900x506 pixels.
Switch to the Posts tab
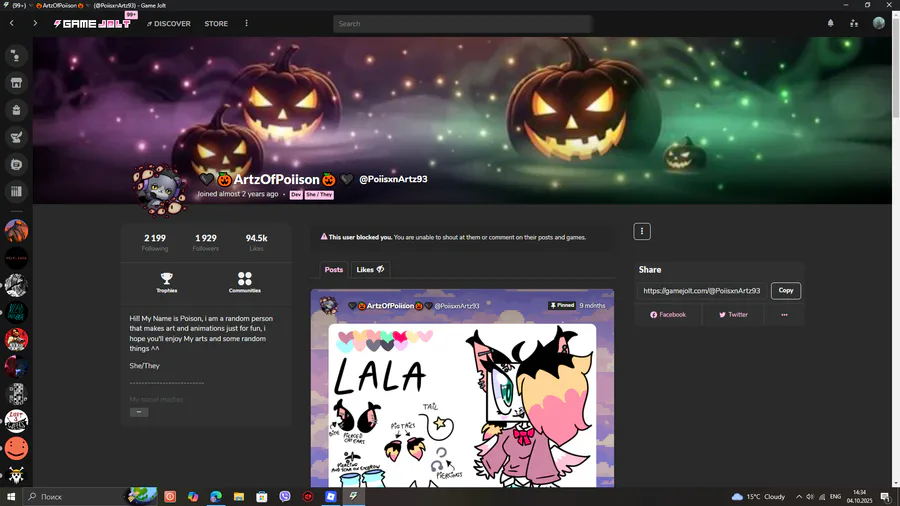333,270
